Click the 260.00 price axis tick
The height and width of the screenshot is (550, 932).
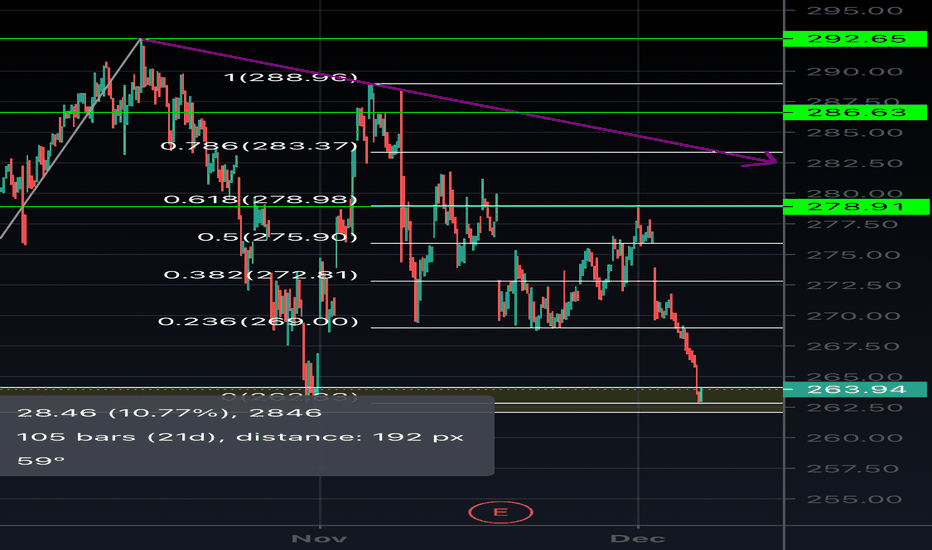pyautogui.click(x=855, y=438)
